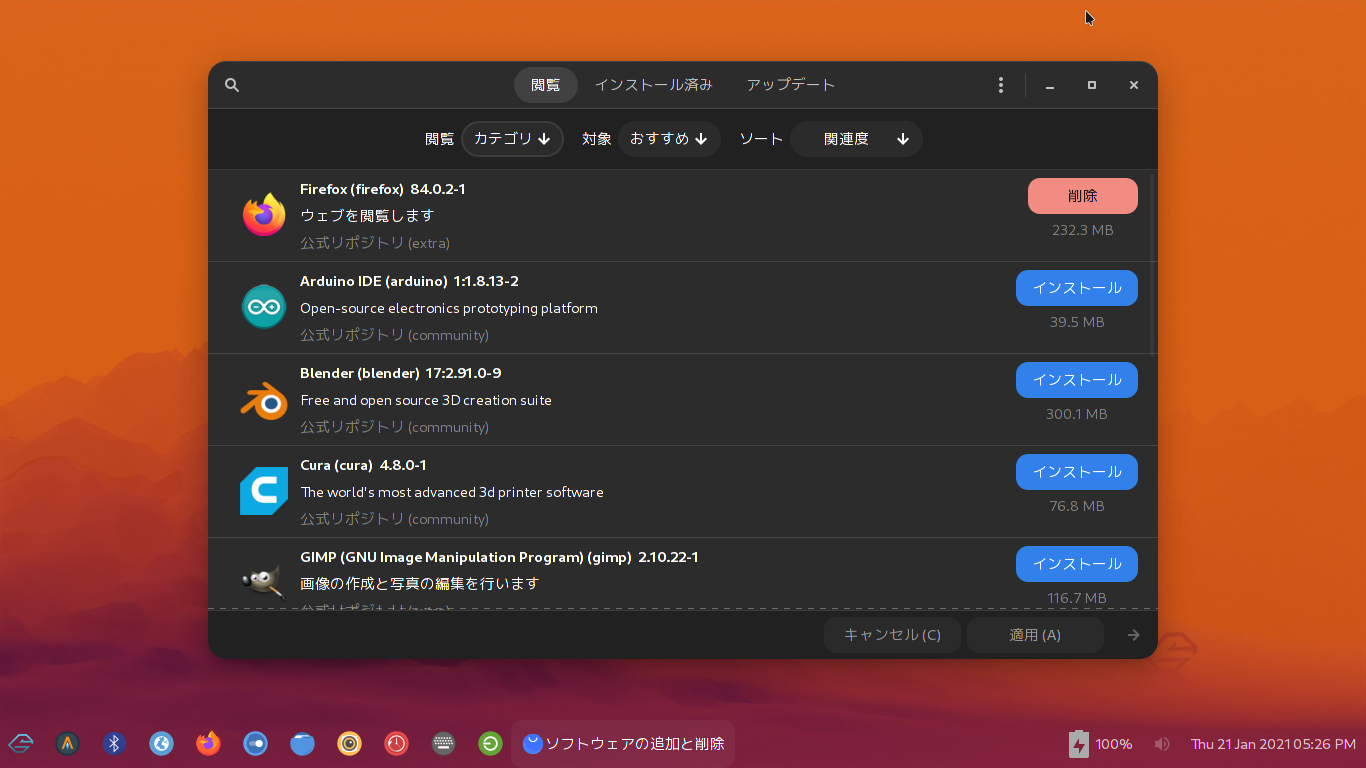The height and width of the screenshot is (768, 1366).
Task: Install Cura
Action: [x=1077, y=472]
